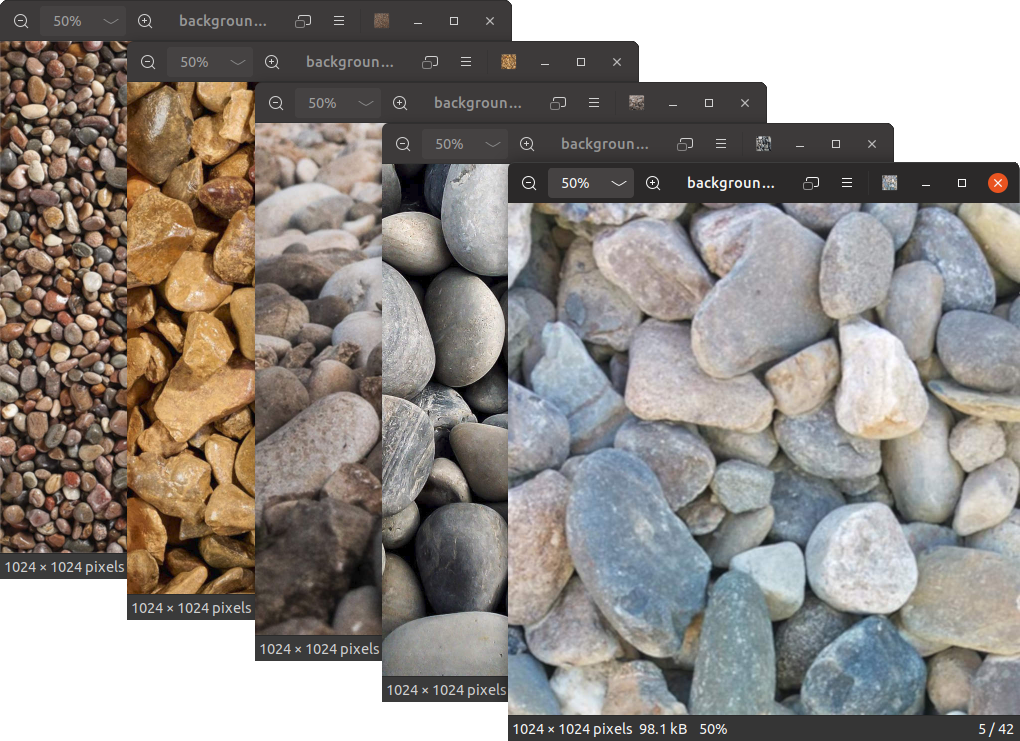Zoom out using the magnifier in the front window
Viewport: 1020px width, 741px height.
click(528, 183)
